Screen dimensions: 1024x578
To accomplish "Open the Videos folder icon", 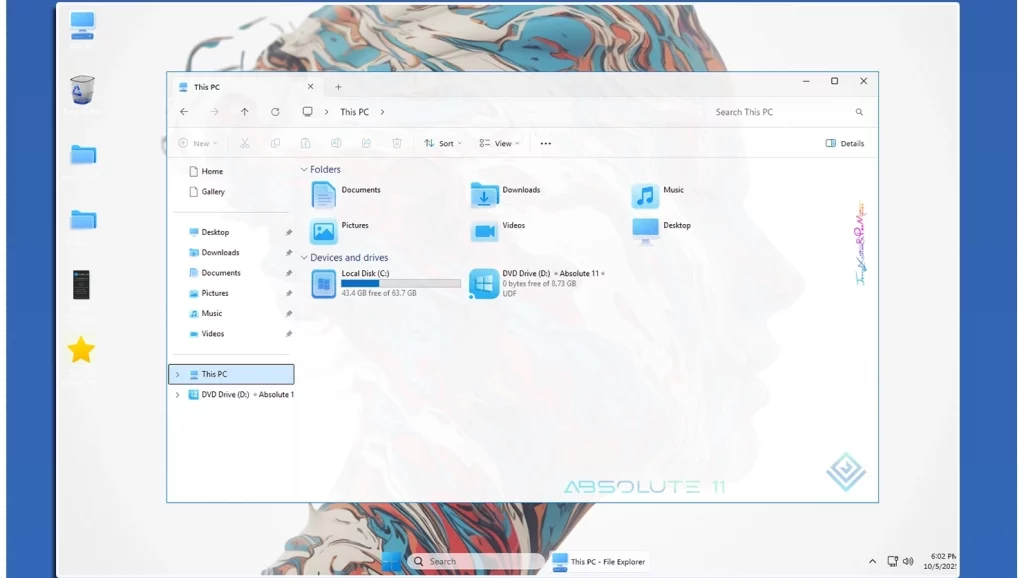I will [485, 231].
